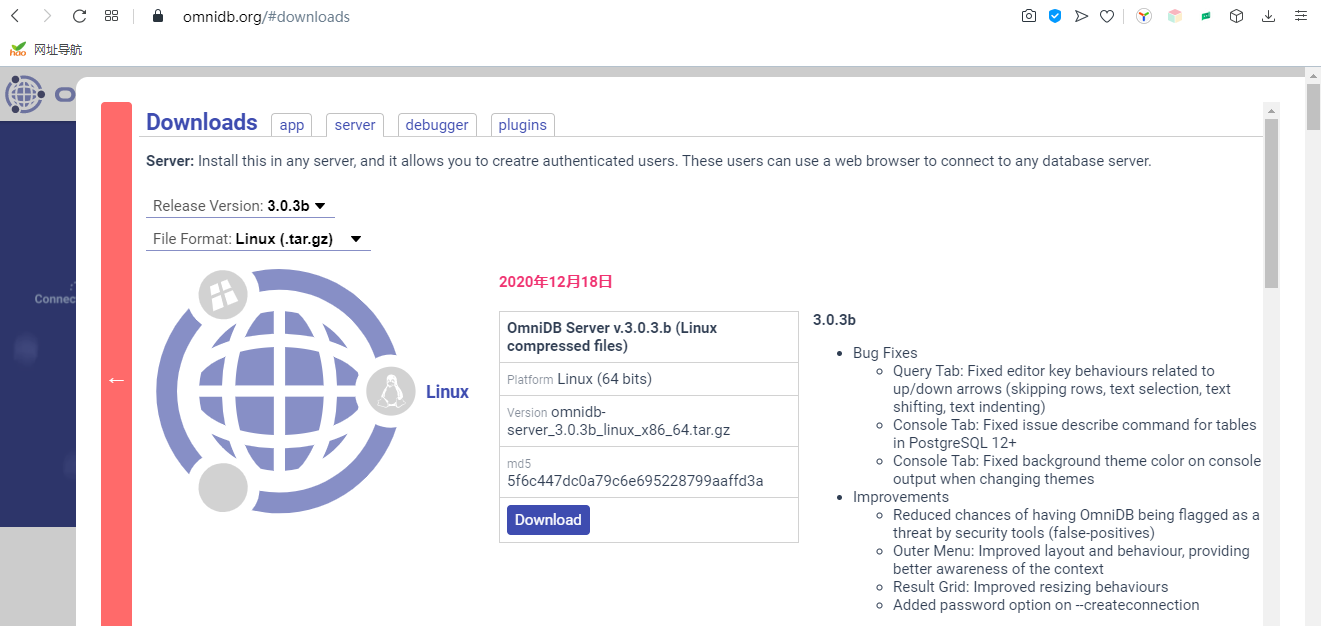1321x626 pixels.
Task: Click the blue Download button
Action: pos(548,520)
